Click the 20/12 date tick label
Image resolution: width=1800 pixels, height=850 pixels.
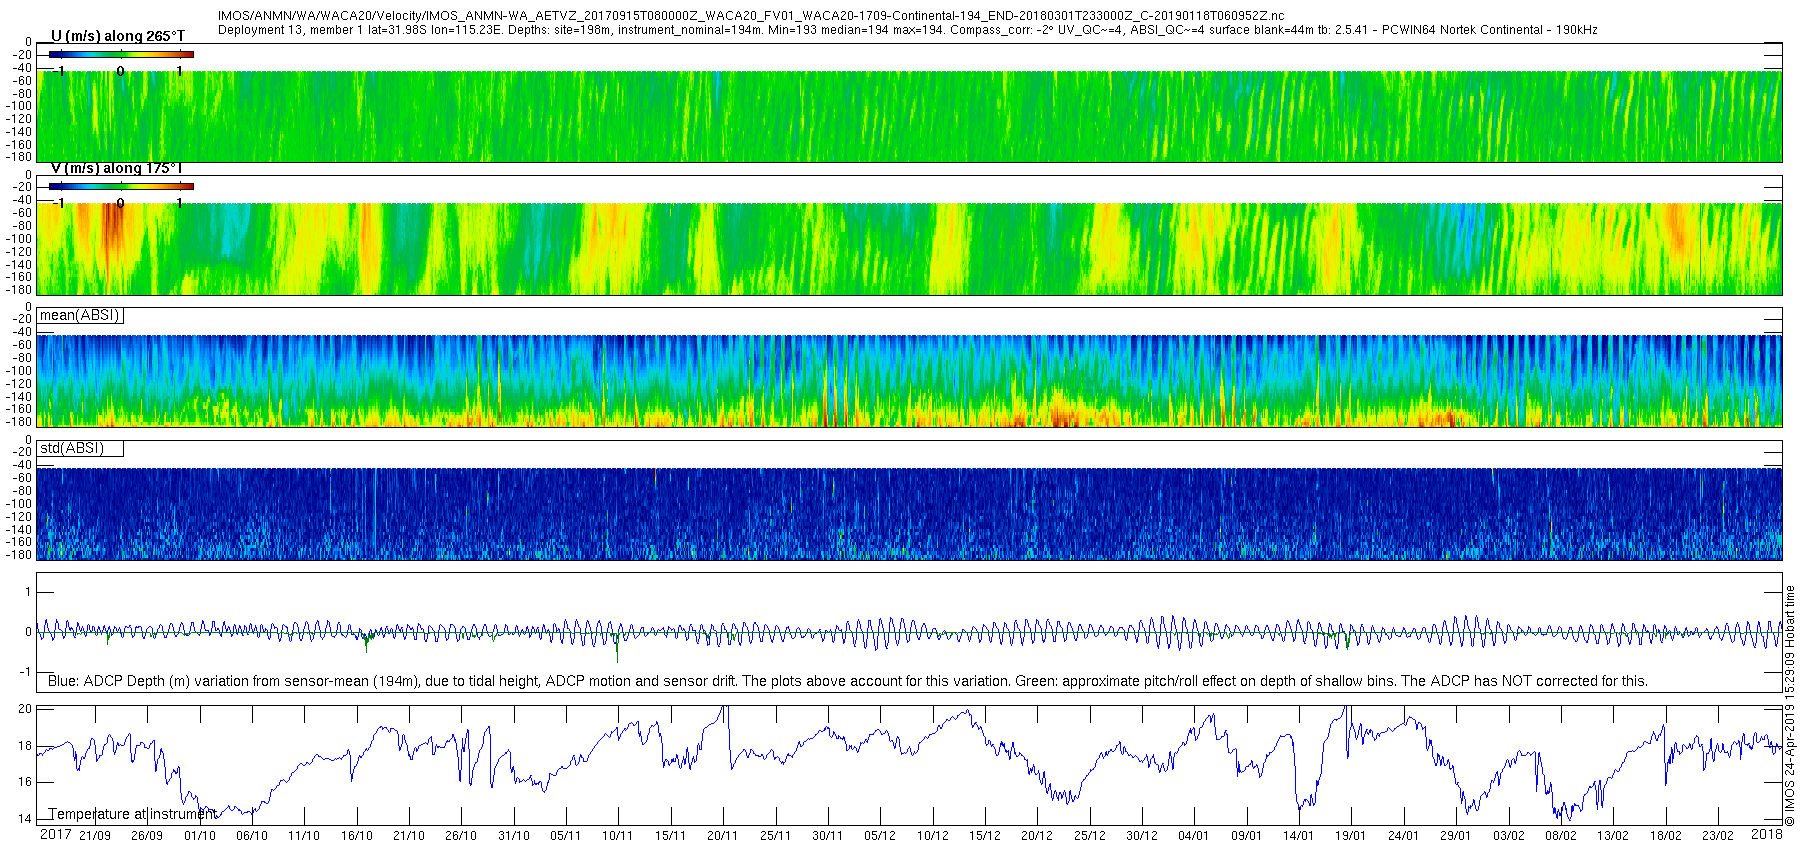(x=1037, y=836)
